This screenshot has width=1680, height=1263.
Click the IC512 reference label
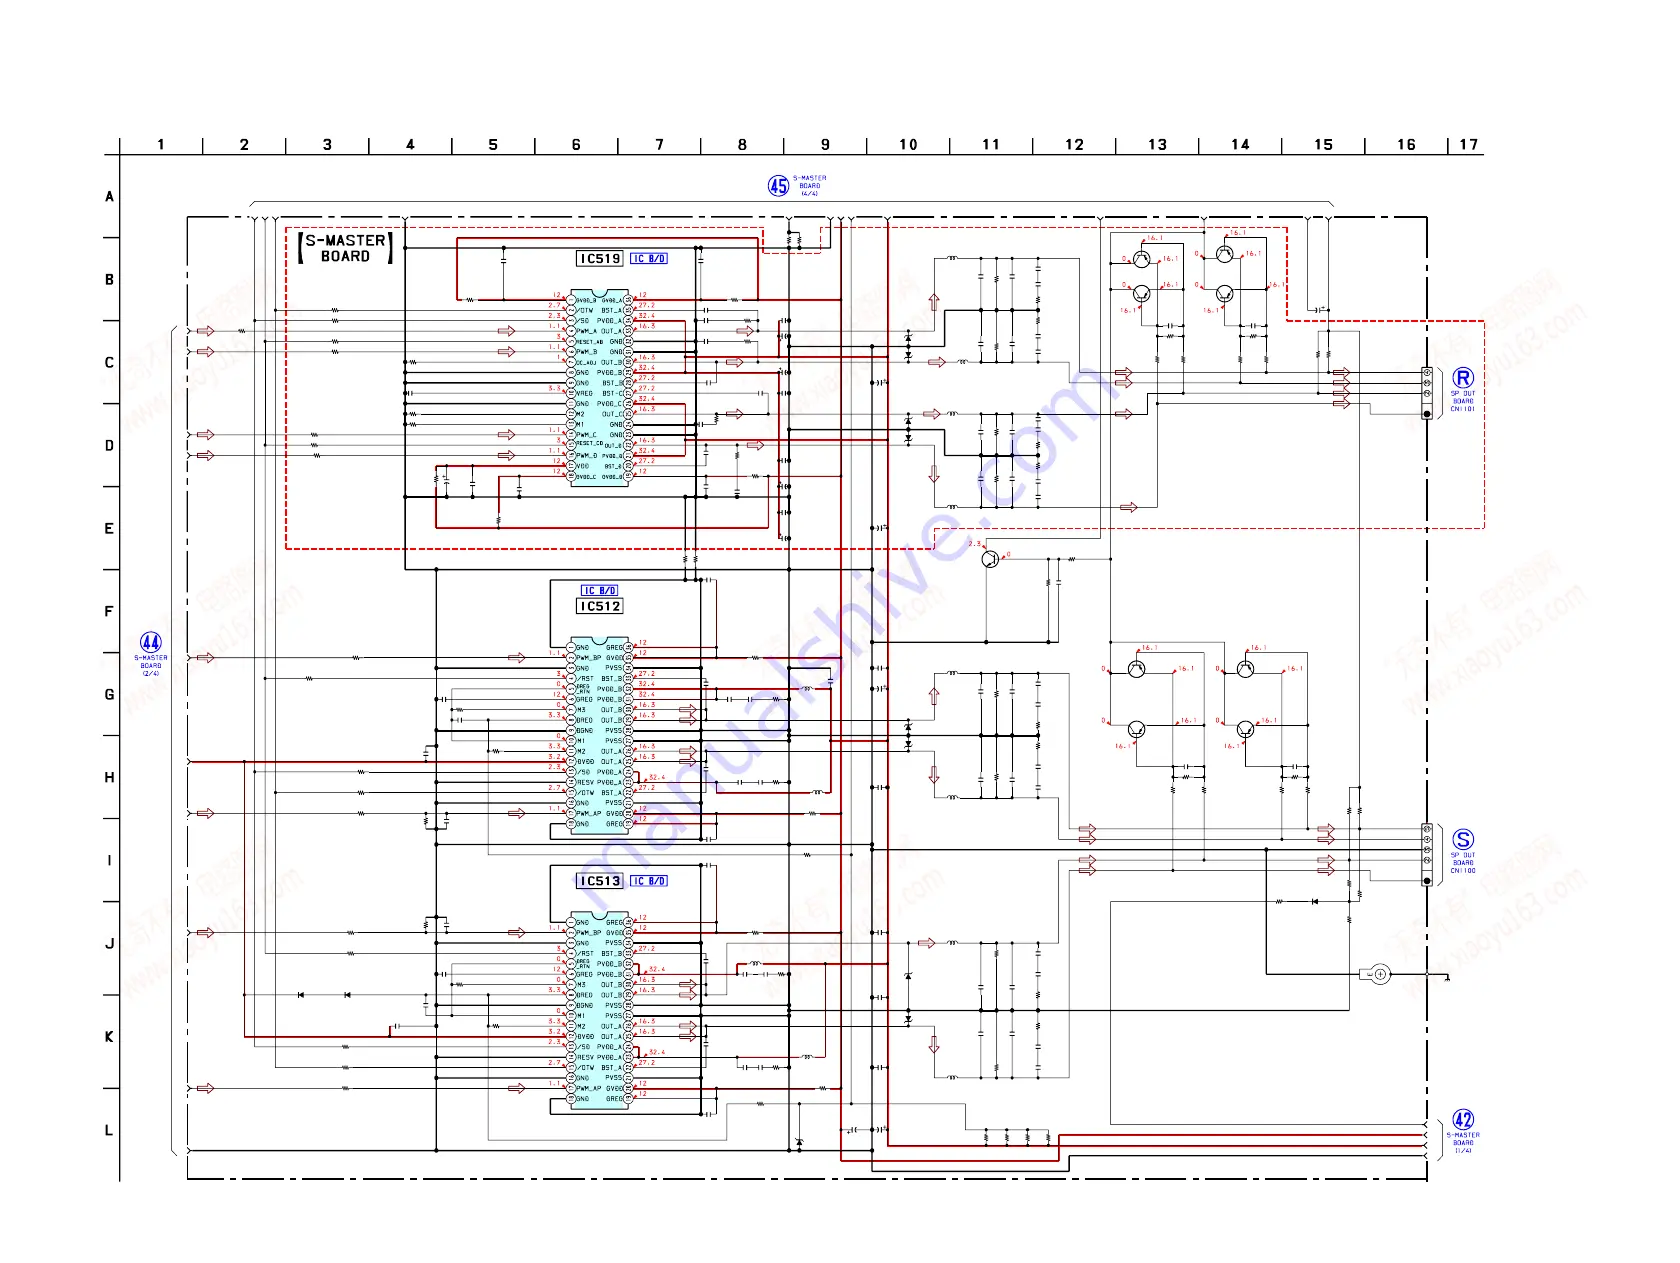click(600, 606)
